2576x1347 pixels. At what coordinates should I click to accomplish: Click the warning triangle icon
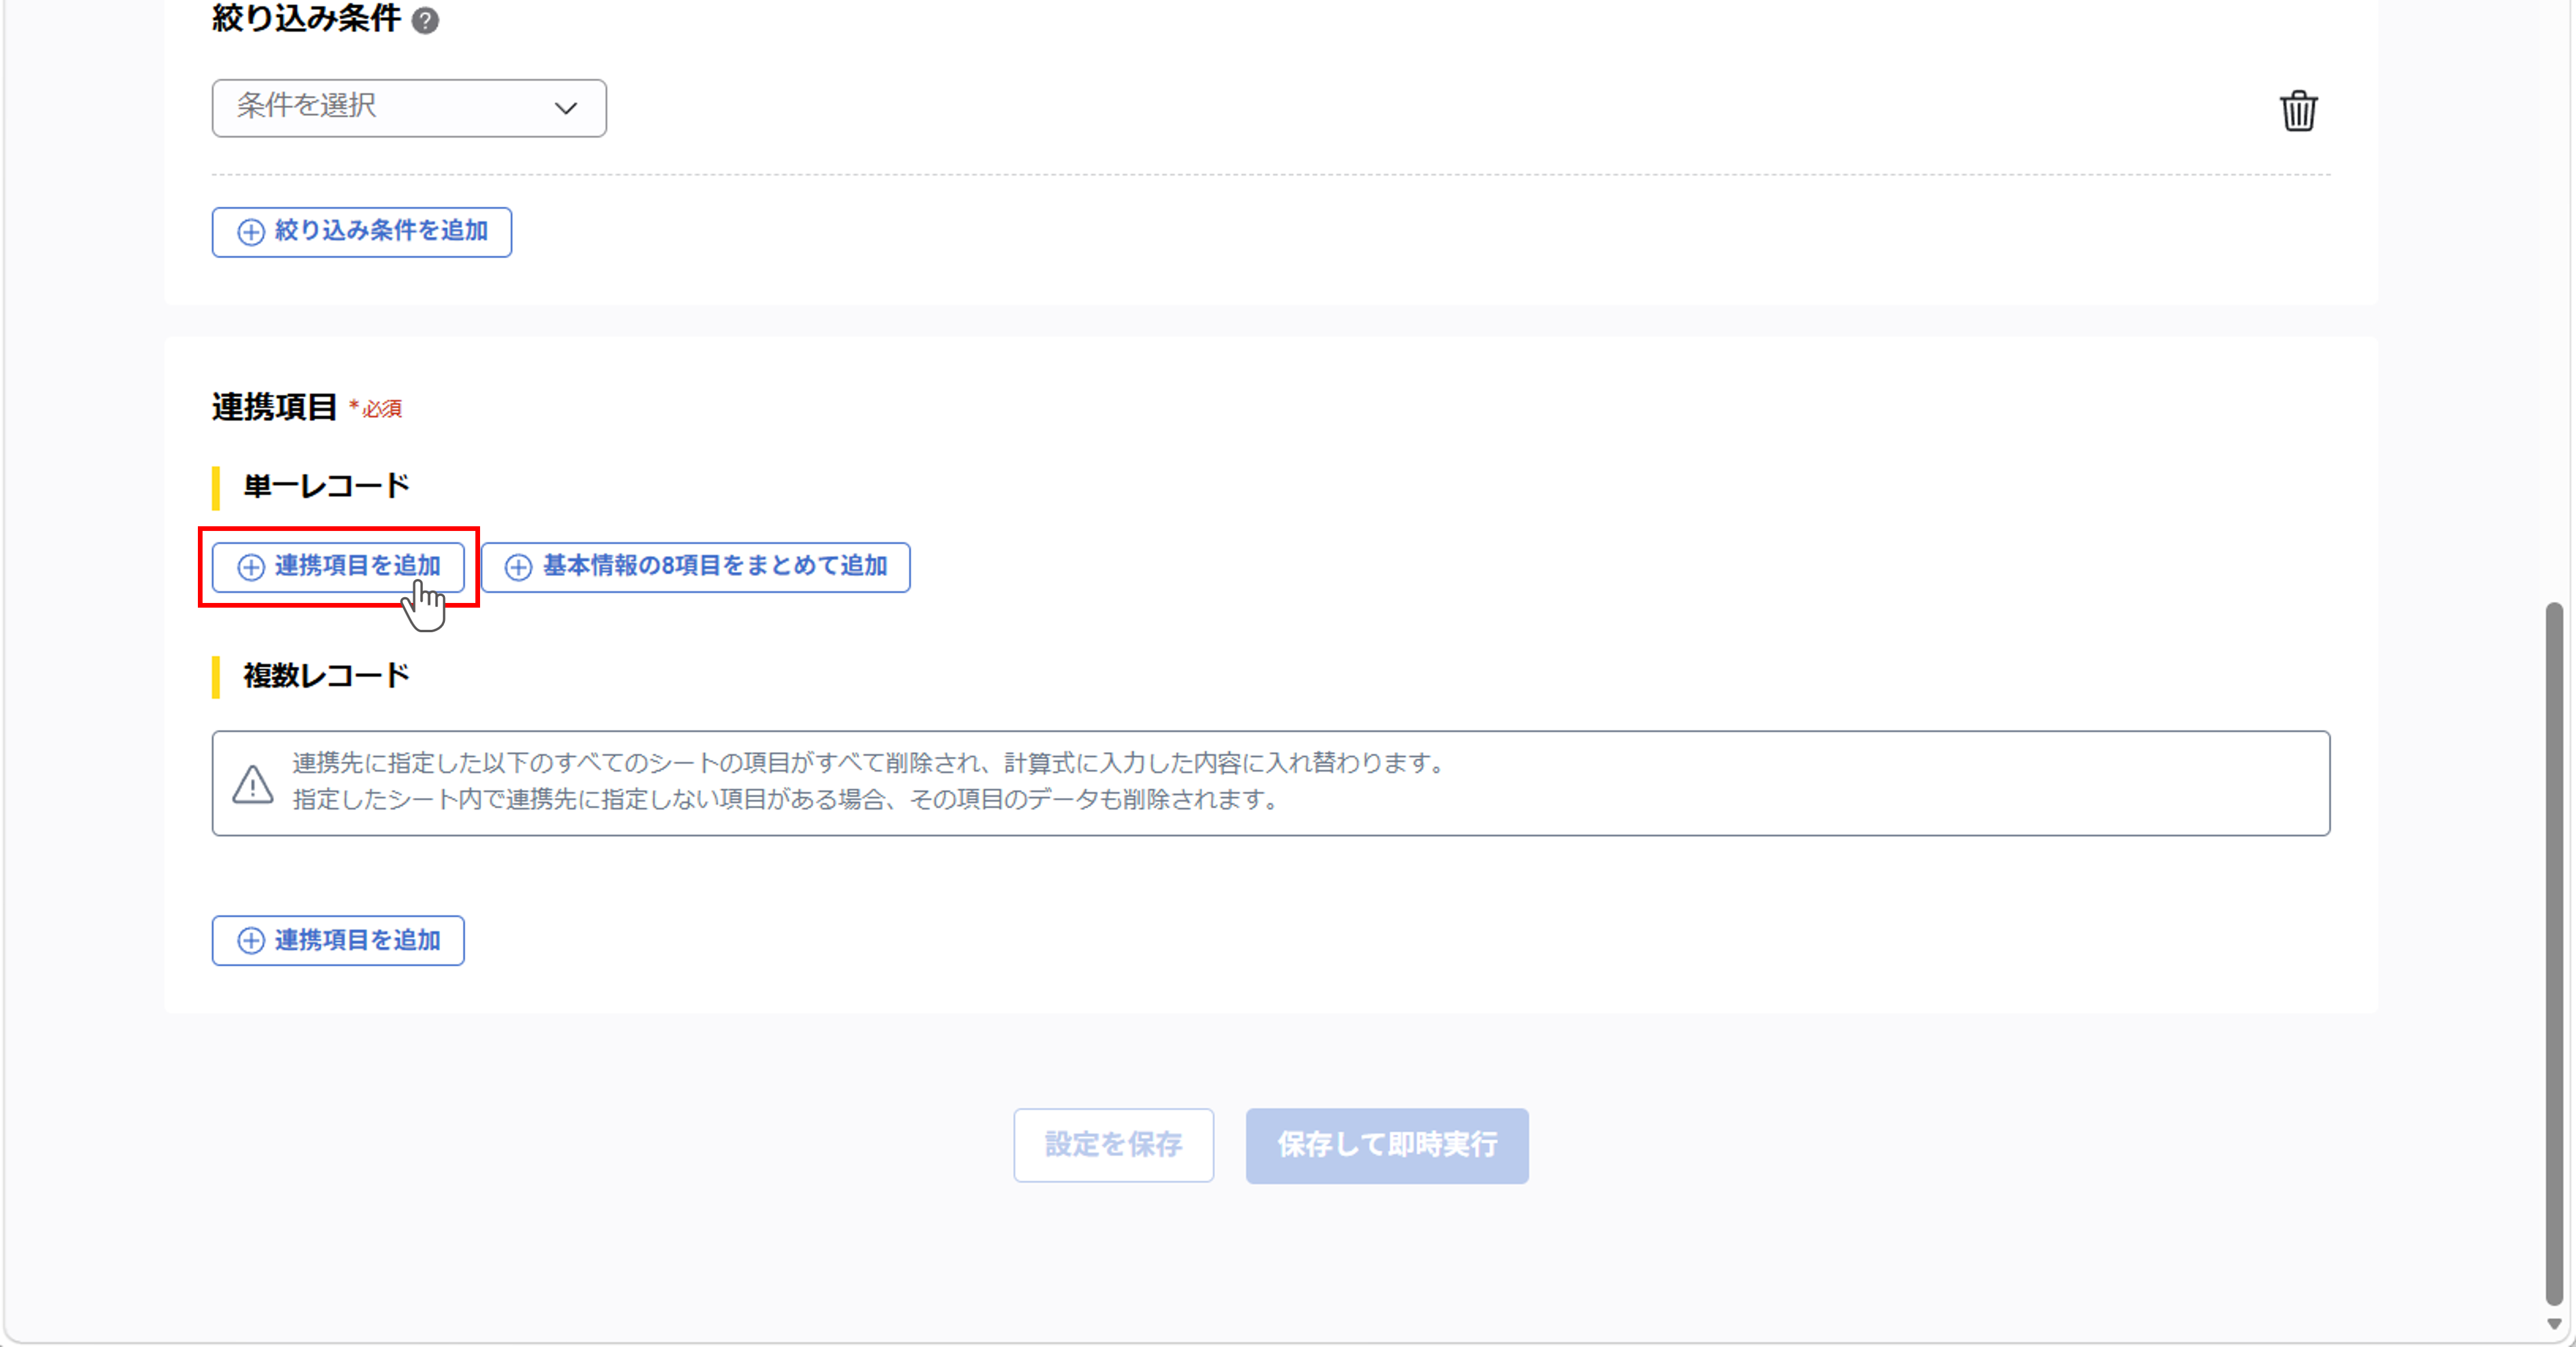(253, 784)
